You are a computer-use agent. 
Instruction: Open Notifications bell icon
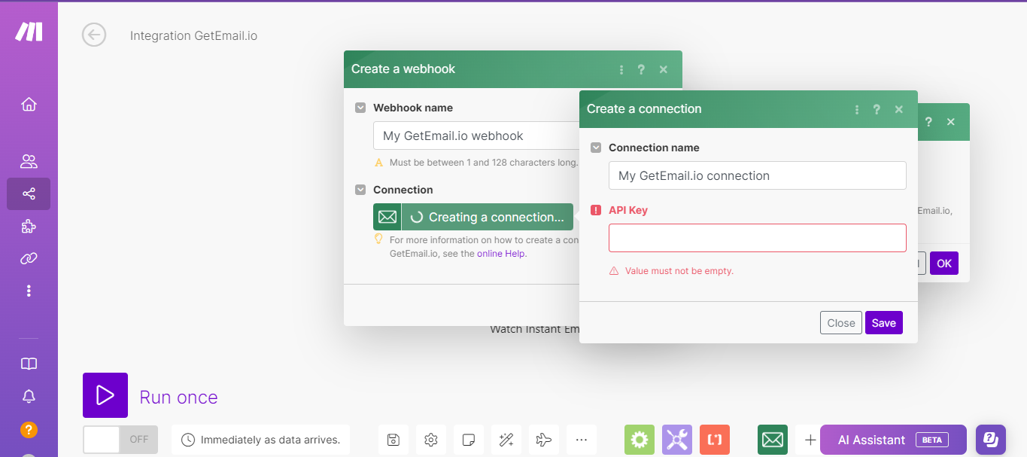coord(29,397)
